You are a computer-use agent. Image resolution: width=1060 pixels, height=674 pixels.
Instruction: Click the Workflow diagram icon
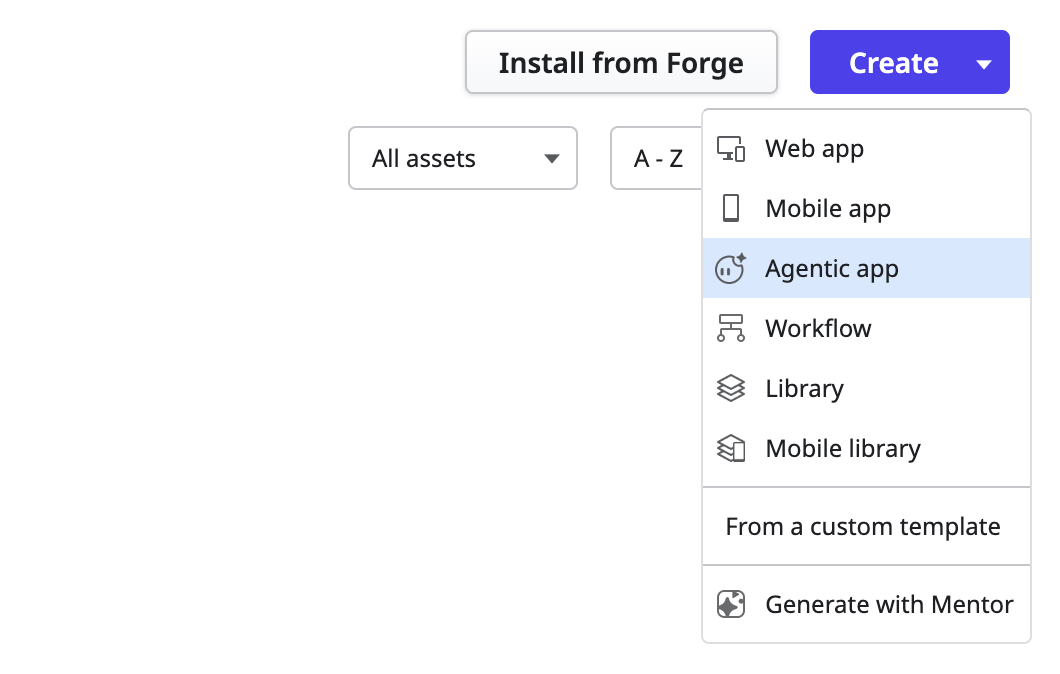(731, 328)
